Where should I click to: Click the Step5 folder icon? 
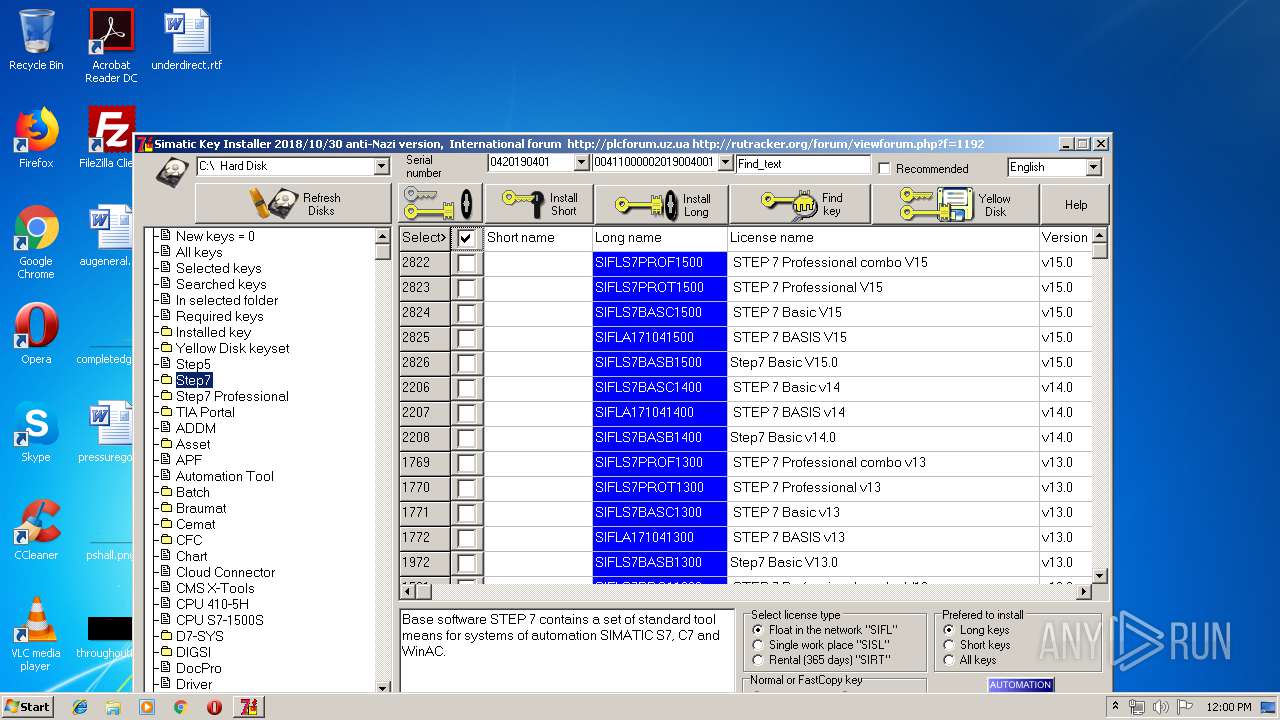coord(166,364)
